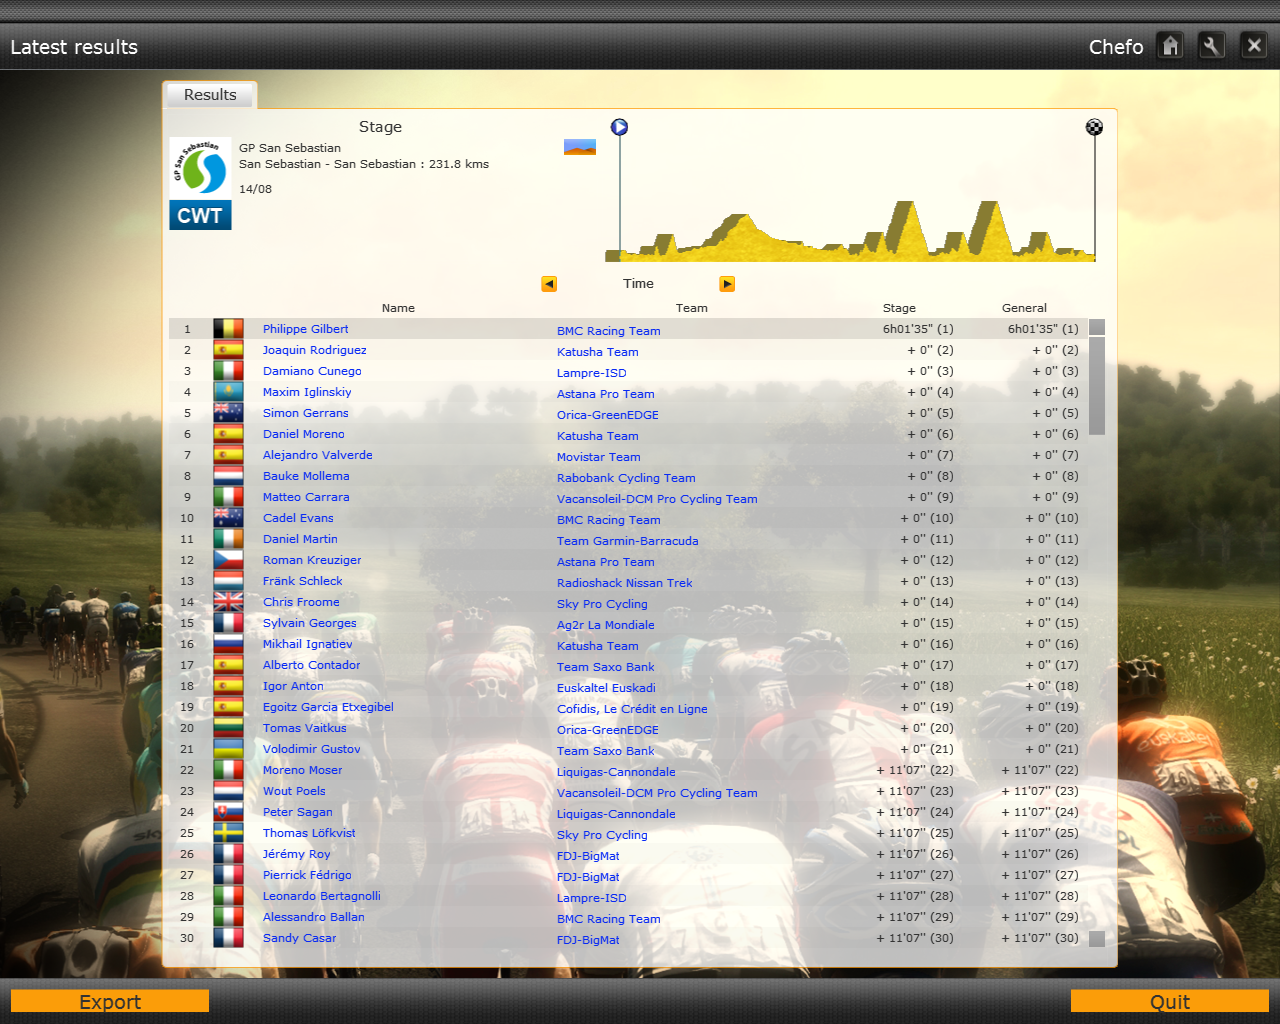Click the results list scrollbar thumb

point(1097,386)
